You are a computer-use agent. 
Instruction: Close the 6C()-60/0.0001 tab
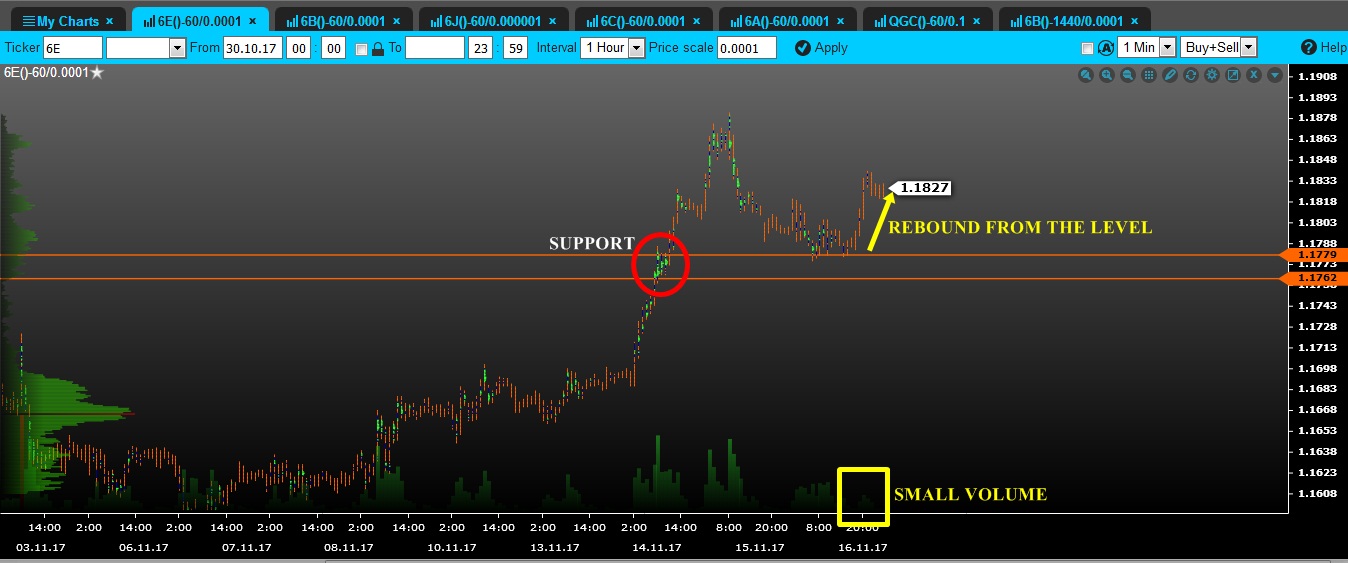point(696,21)
